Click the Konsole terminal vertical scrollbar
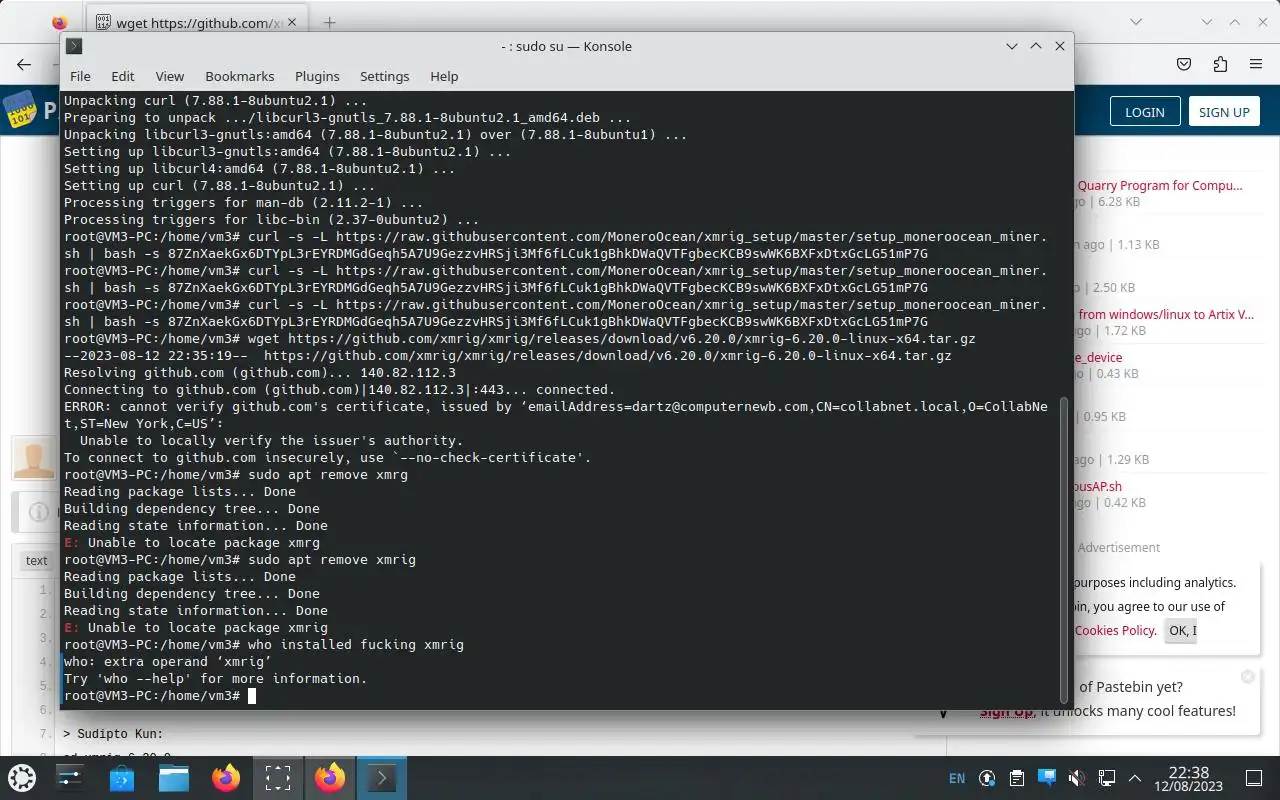Image resolution: width=1280 pixels, height=800 pixels. coord(1064,549)
